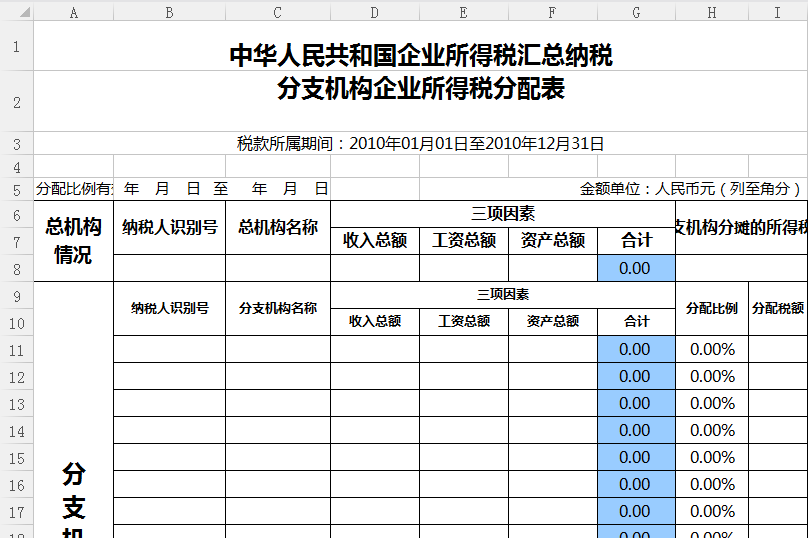Click the empty head office taxpayer ID cell in row 8
This screenshot has height=538, width=808.
pyautogui.click(x=169, y=268)
